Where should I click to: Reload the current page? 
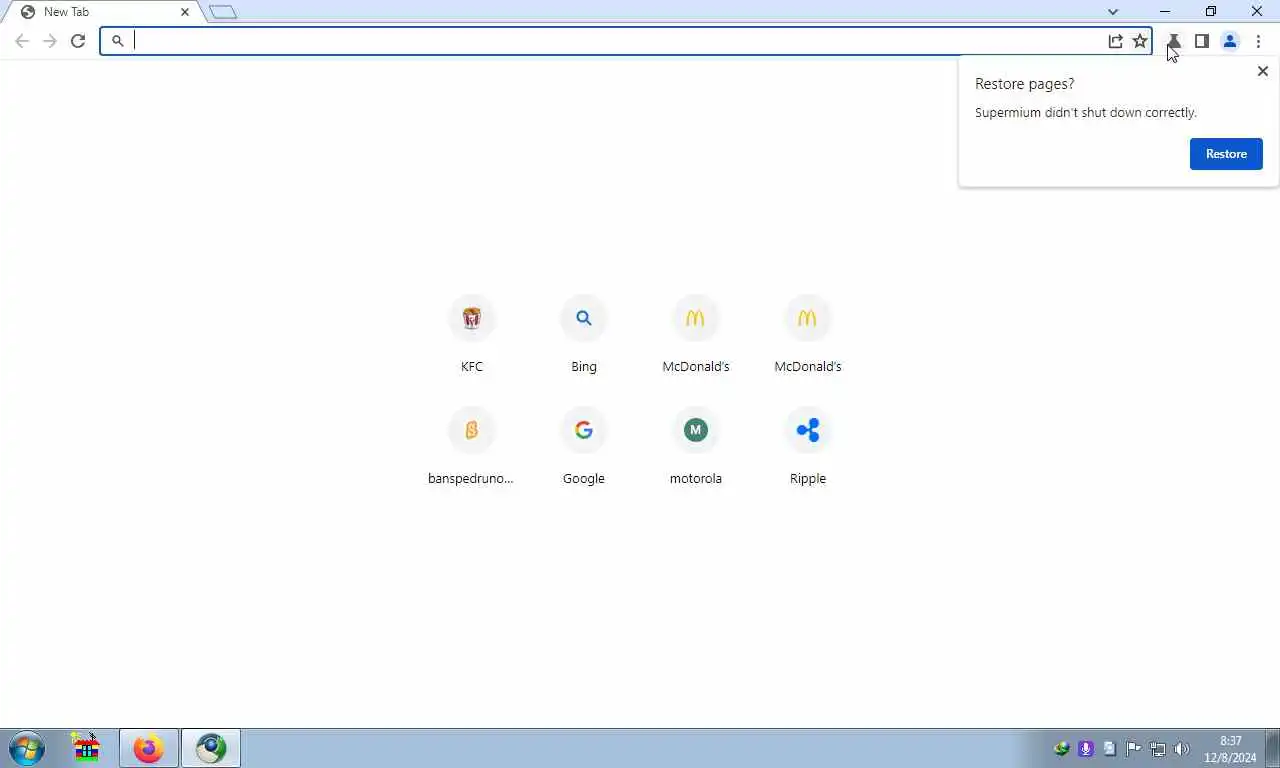pyautogui.click(x=78, y=41)
